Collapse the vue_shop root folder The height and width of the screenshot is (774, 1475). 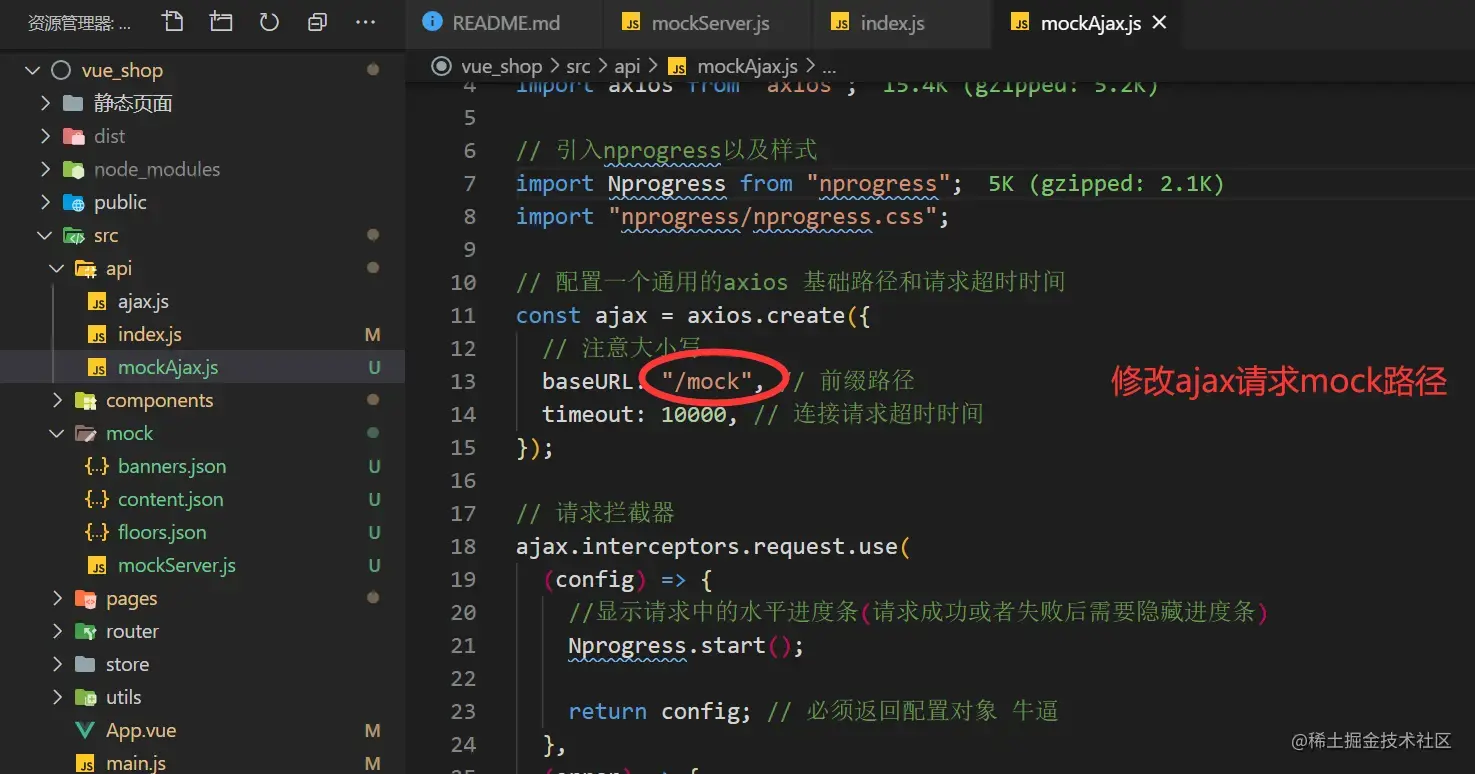click(33, 70)
